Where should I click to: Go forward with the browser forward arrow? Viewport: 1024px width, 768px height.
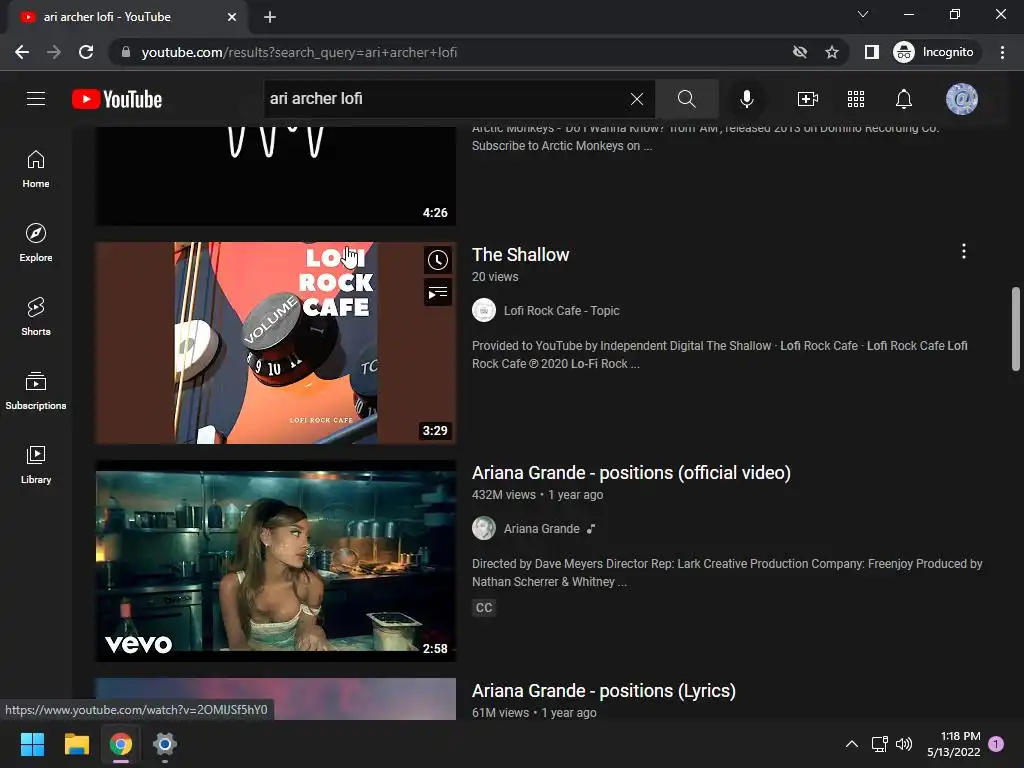[54, 52]
